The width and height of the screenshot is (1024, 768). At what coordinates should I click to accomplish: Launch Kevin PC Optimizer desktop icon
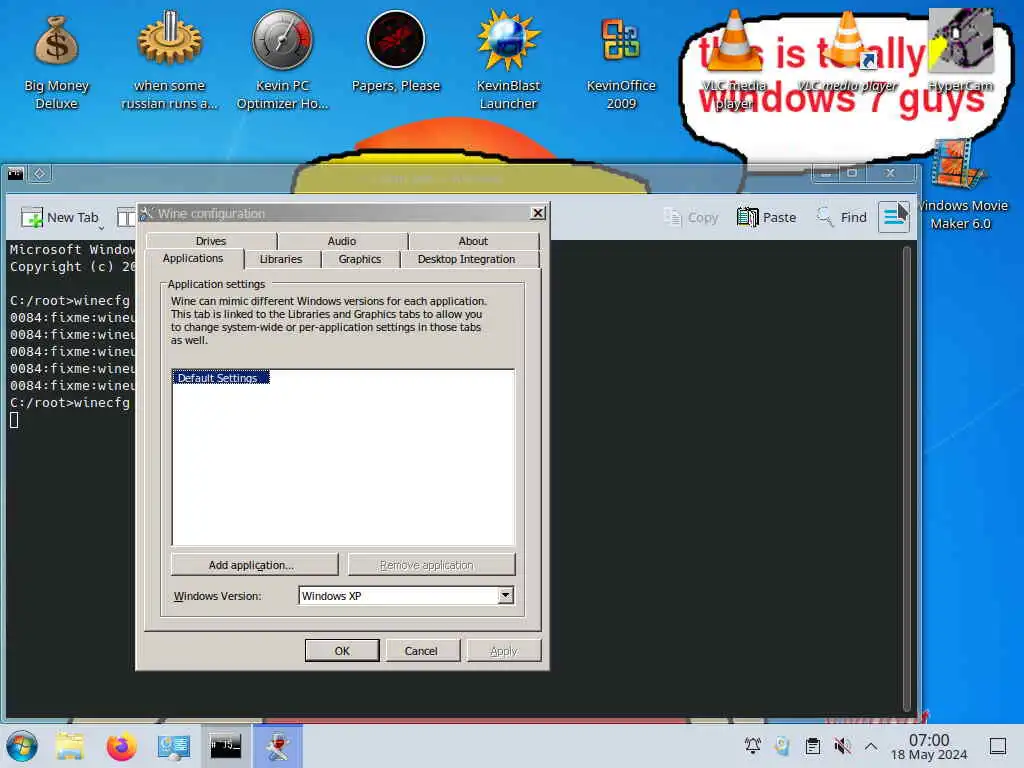pyautogui.click(x=282, y=60)
